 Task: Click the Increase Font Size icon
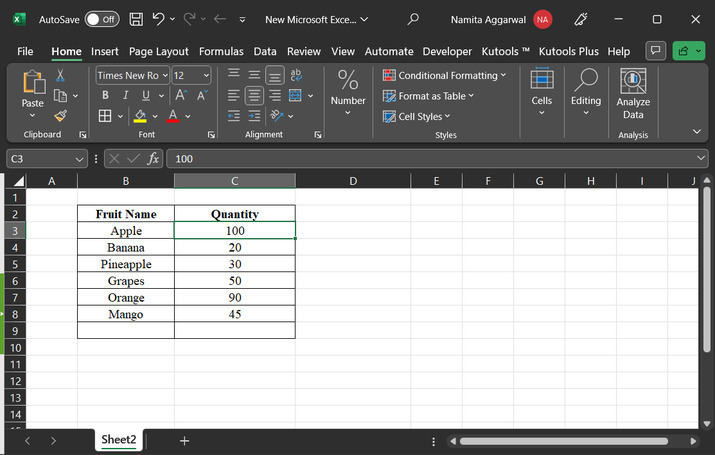tap(183, 96)
